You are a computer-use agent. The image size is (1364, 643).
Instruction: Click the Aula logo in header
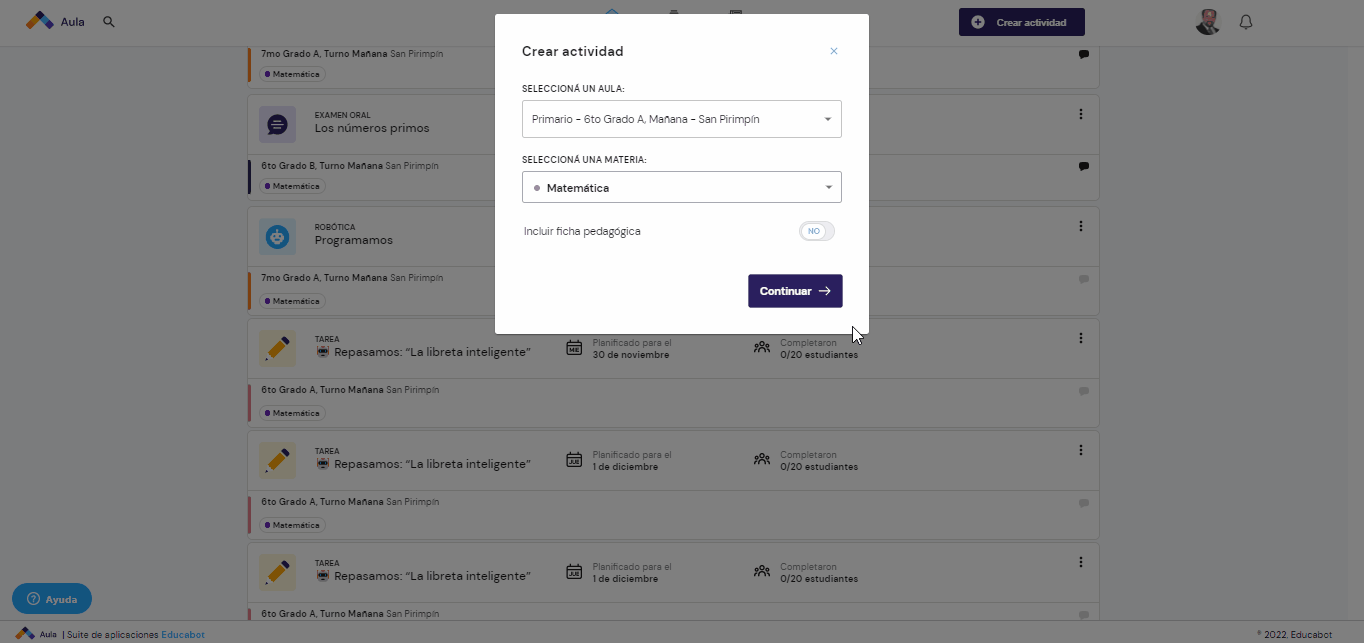55,21
